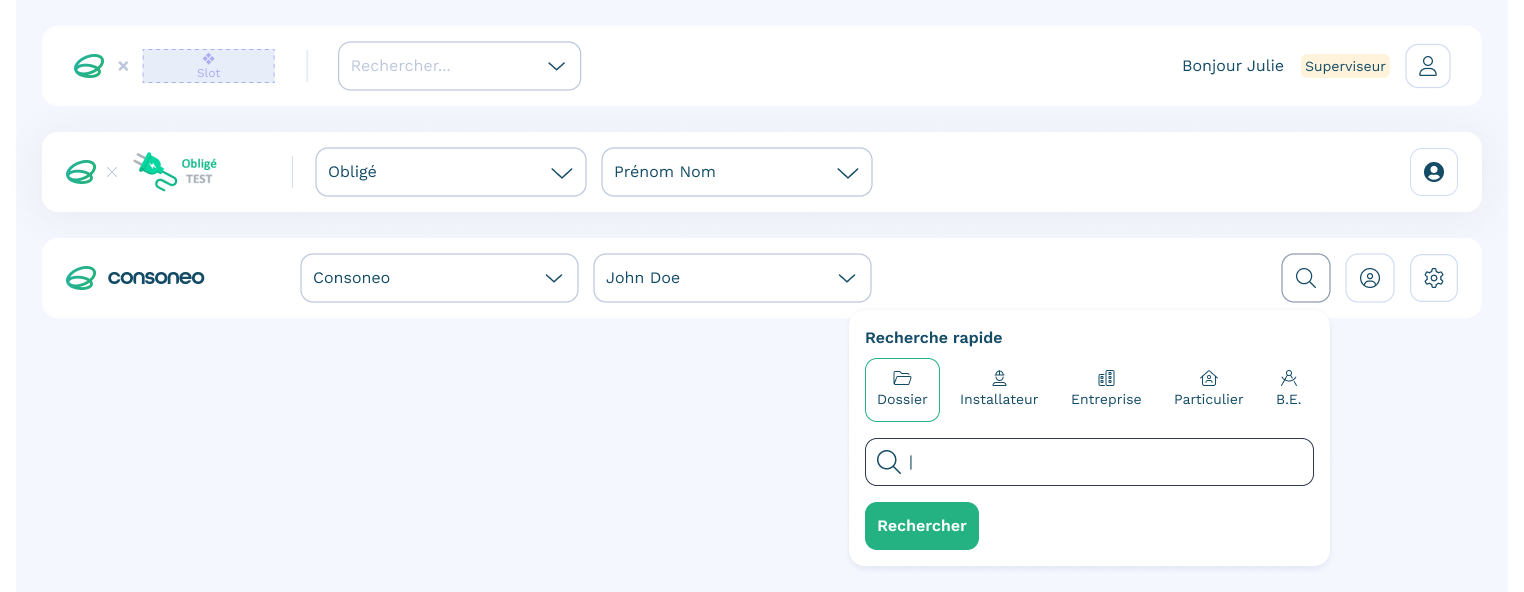Expand the John Doe user dropdown
Viewport: 1524px width, 592px height.
pyautogui.click(x=732, y=278)
